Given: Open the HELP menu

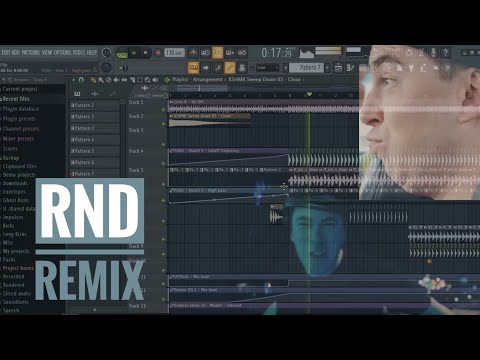Looking at the screenshot, I should 92,52.
